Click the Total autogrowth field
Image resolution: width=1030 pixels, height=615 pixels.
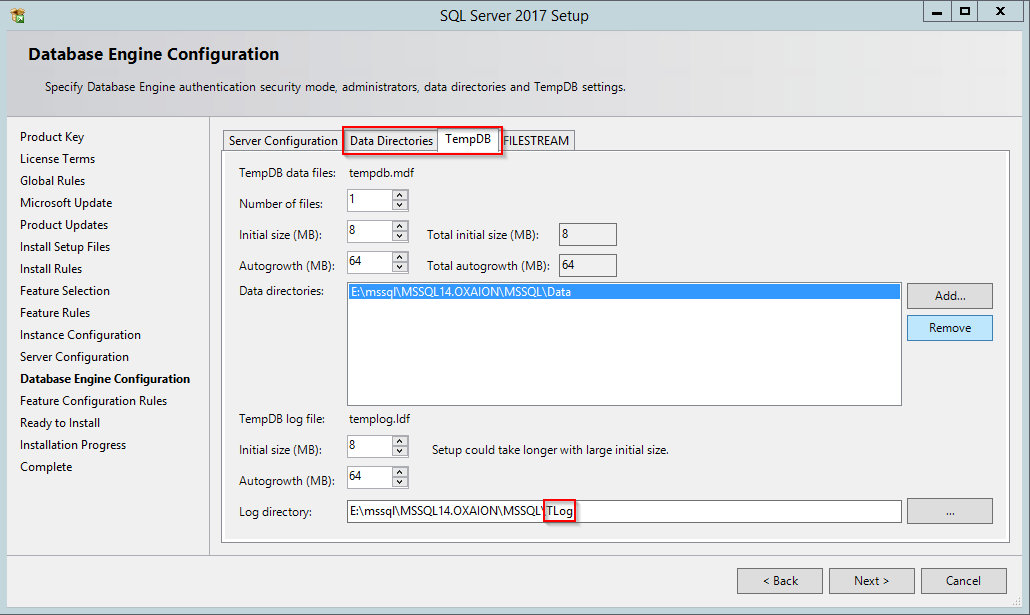tap(587, 265)
